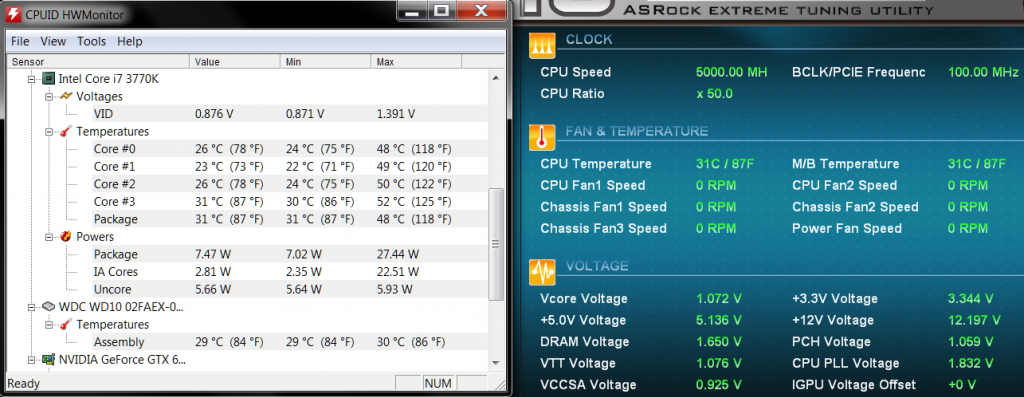This screenshot has width=1024, height=397.
Task: Click the Sensor column header
Action: click(x=98, y=62)
